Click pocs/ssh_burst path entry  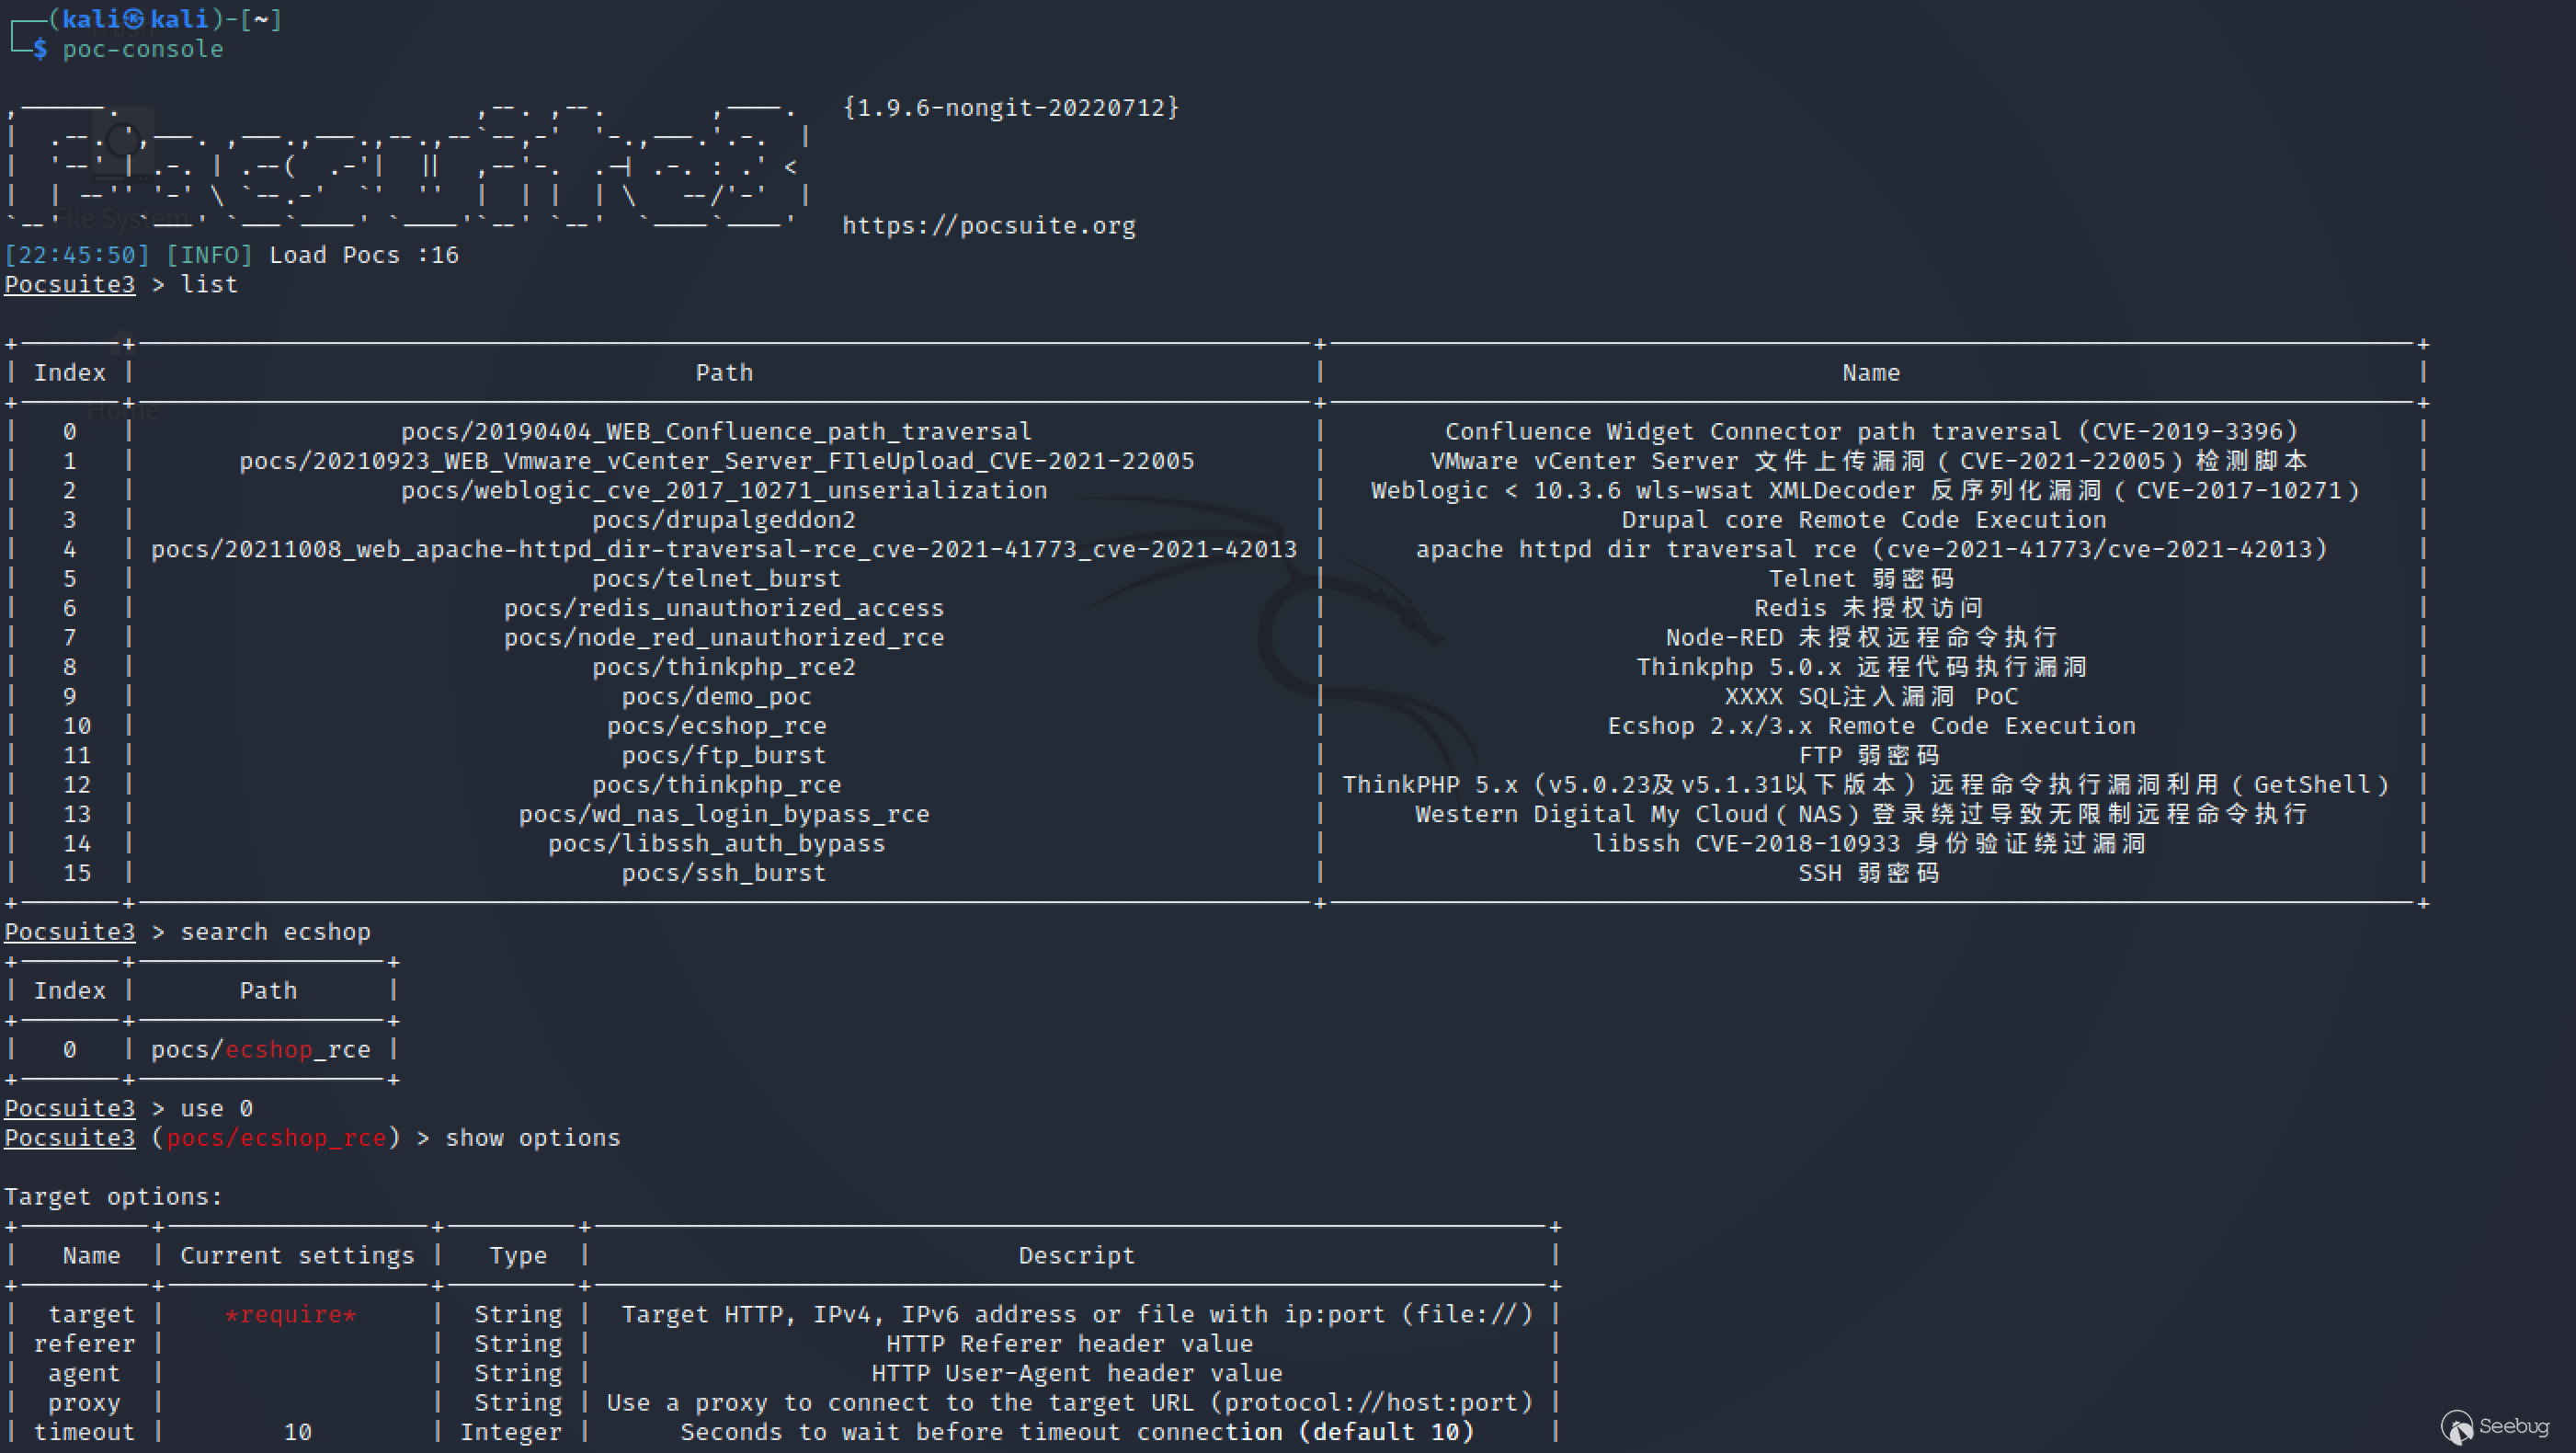(x=723, y=873)
